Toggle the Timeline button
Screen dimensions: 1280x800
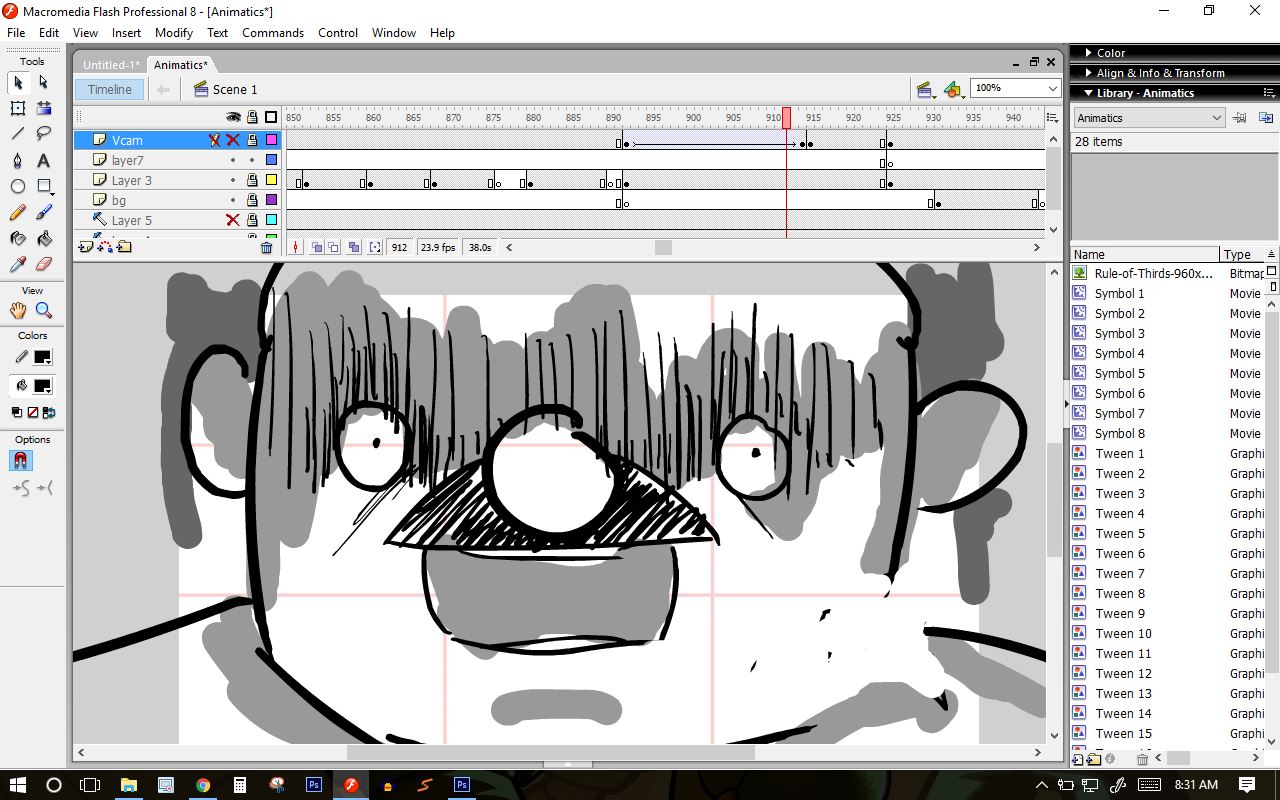click(x=109, y=89)
